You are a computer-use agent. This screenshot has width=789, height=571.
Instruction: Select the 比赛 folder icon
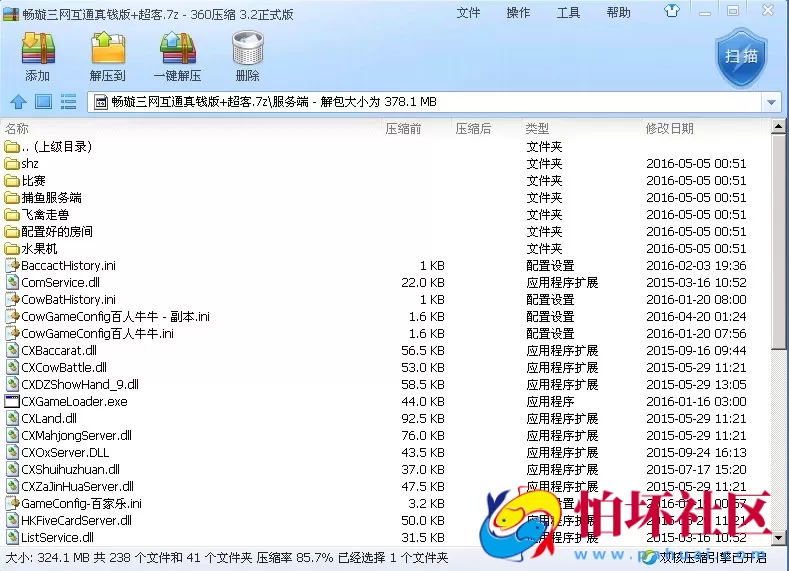tap(12, 181)
